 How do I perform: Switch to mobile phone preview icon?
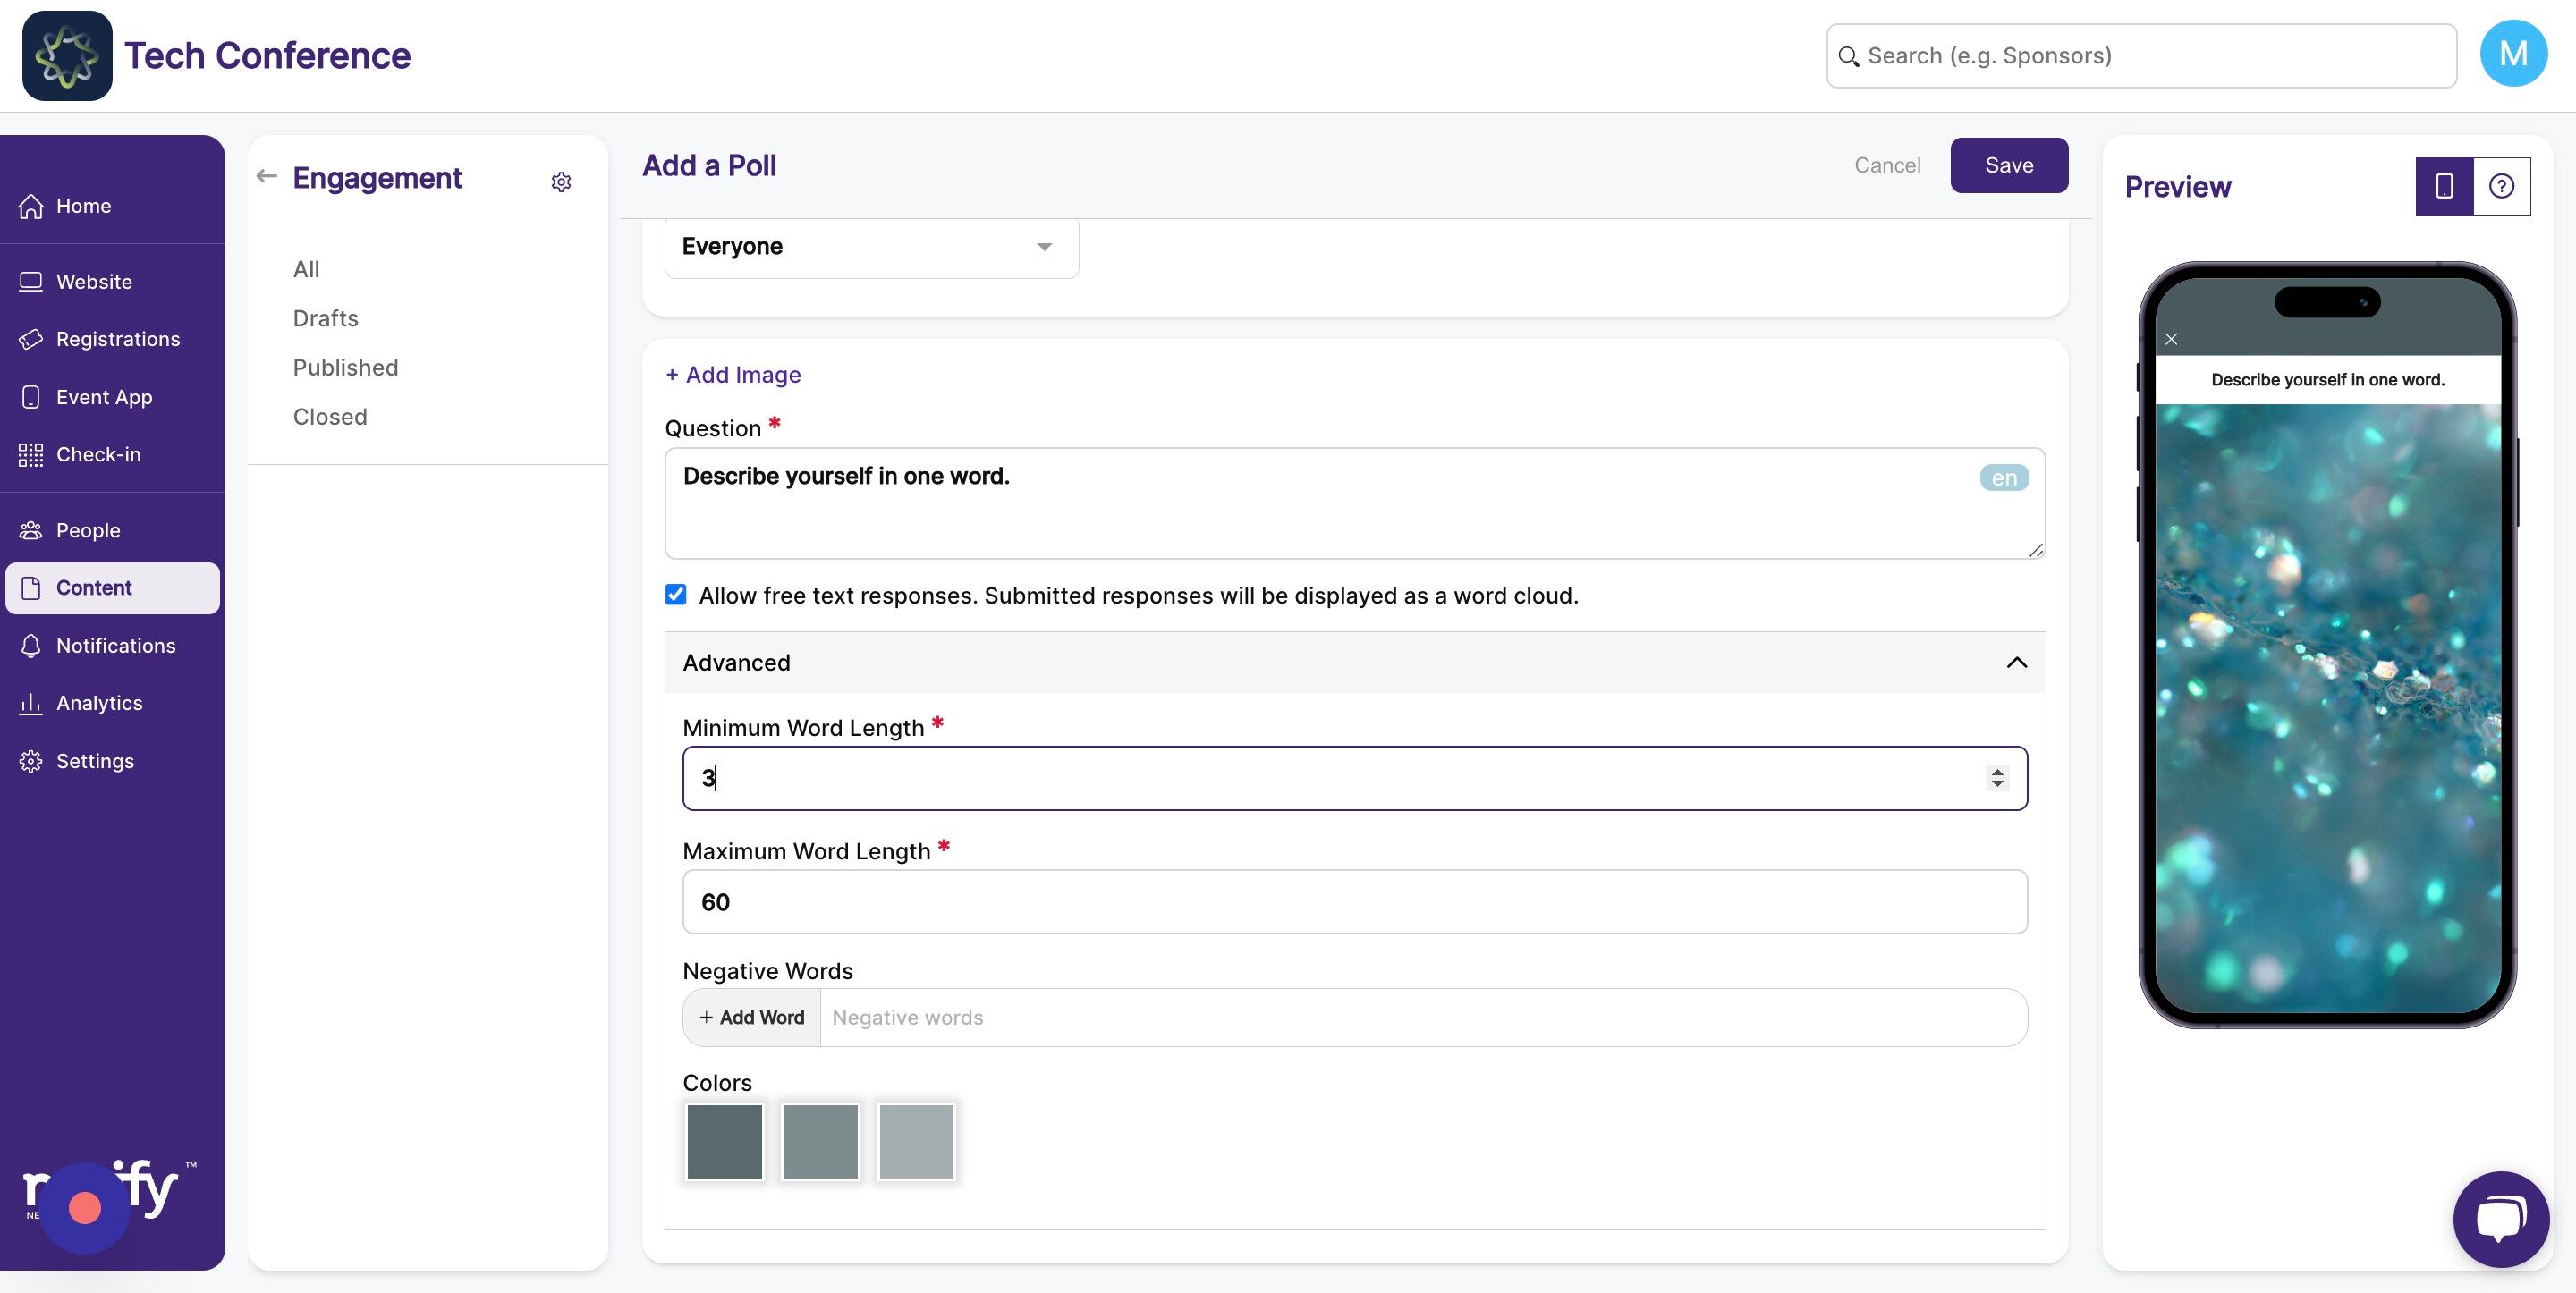(x=2444, y=186)
